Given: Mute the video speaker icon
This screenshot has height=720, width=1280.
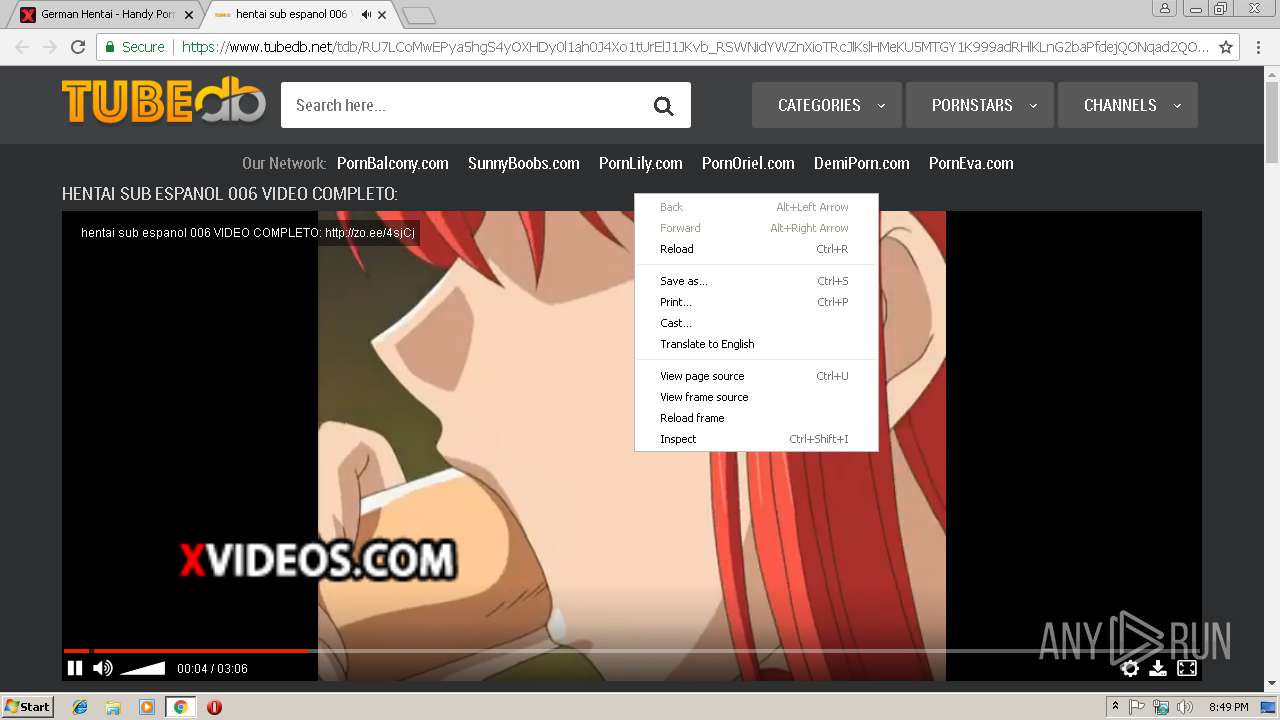Looking at the screenshot, I should (x=103, y=668).
